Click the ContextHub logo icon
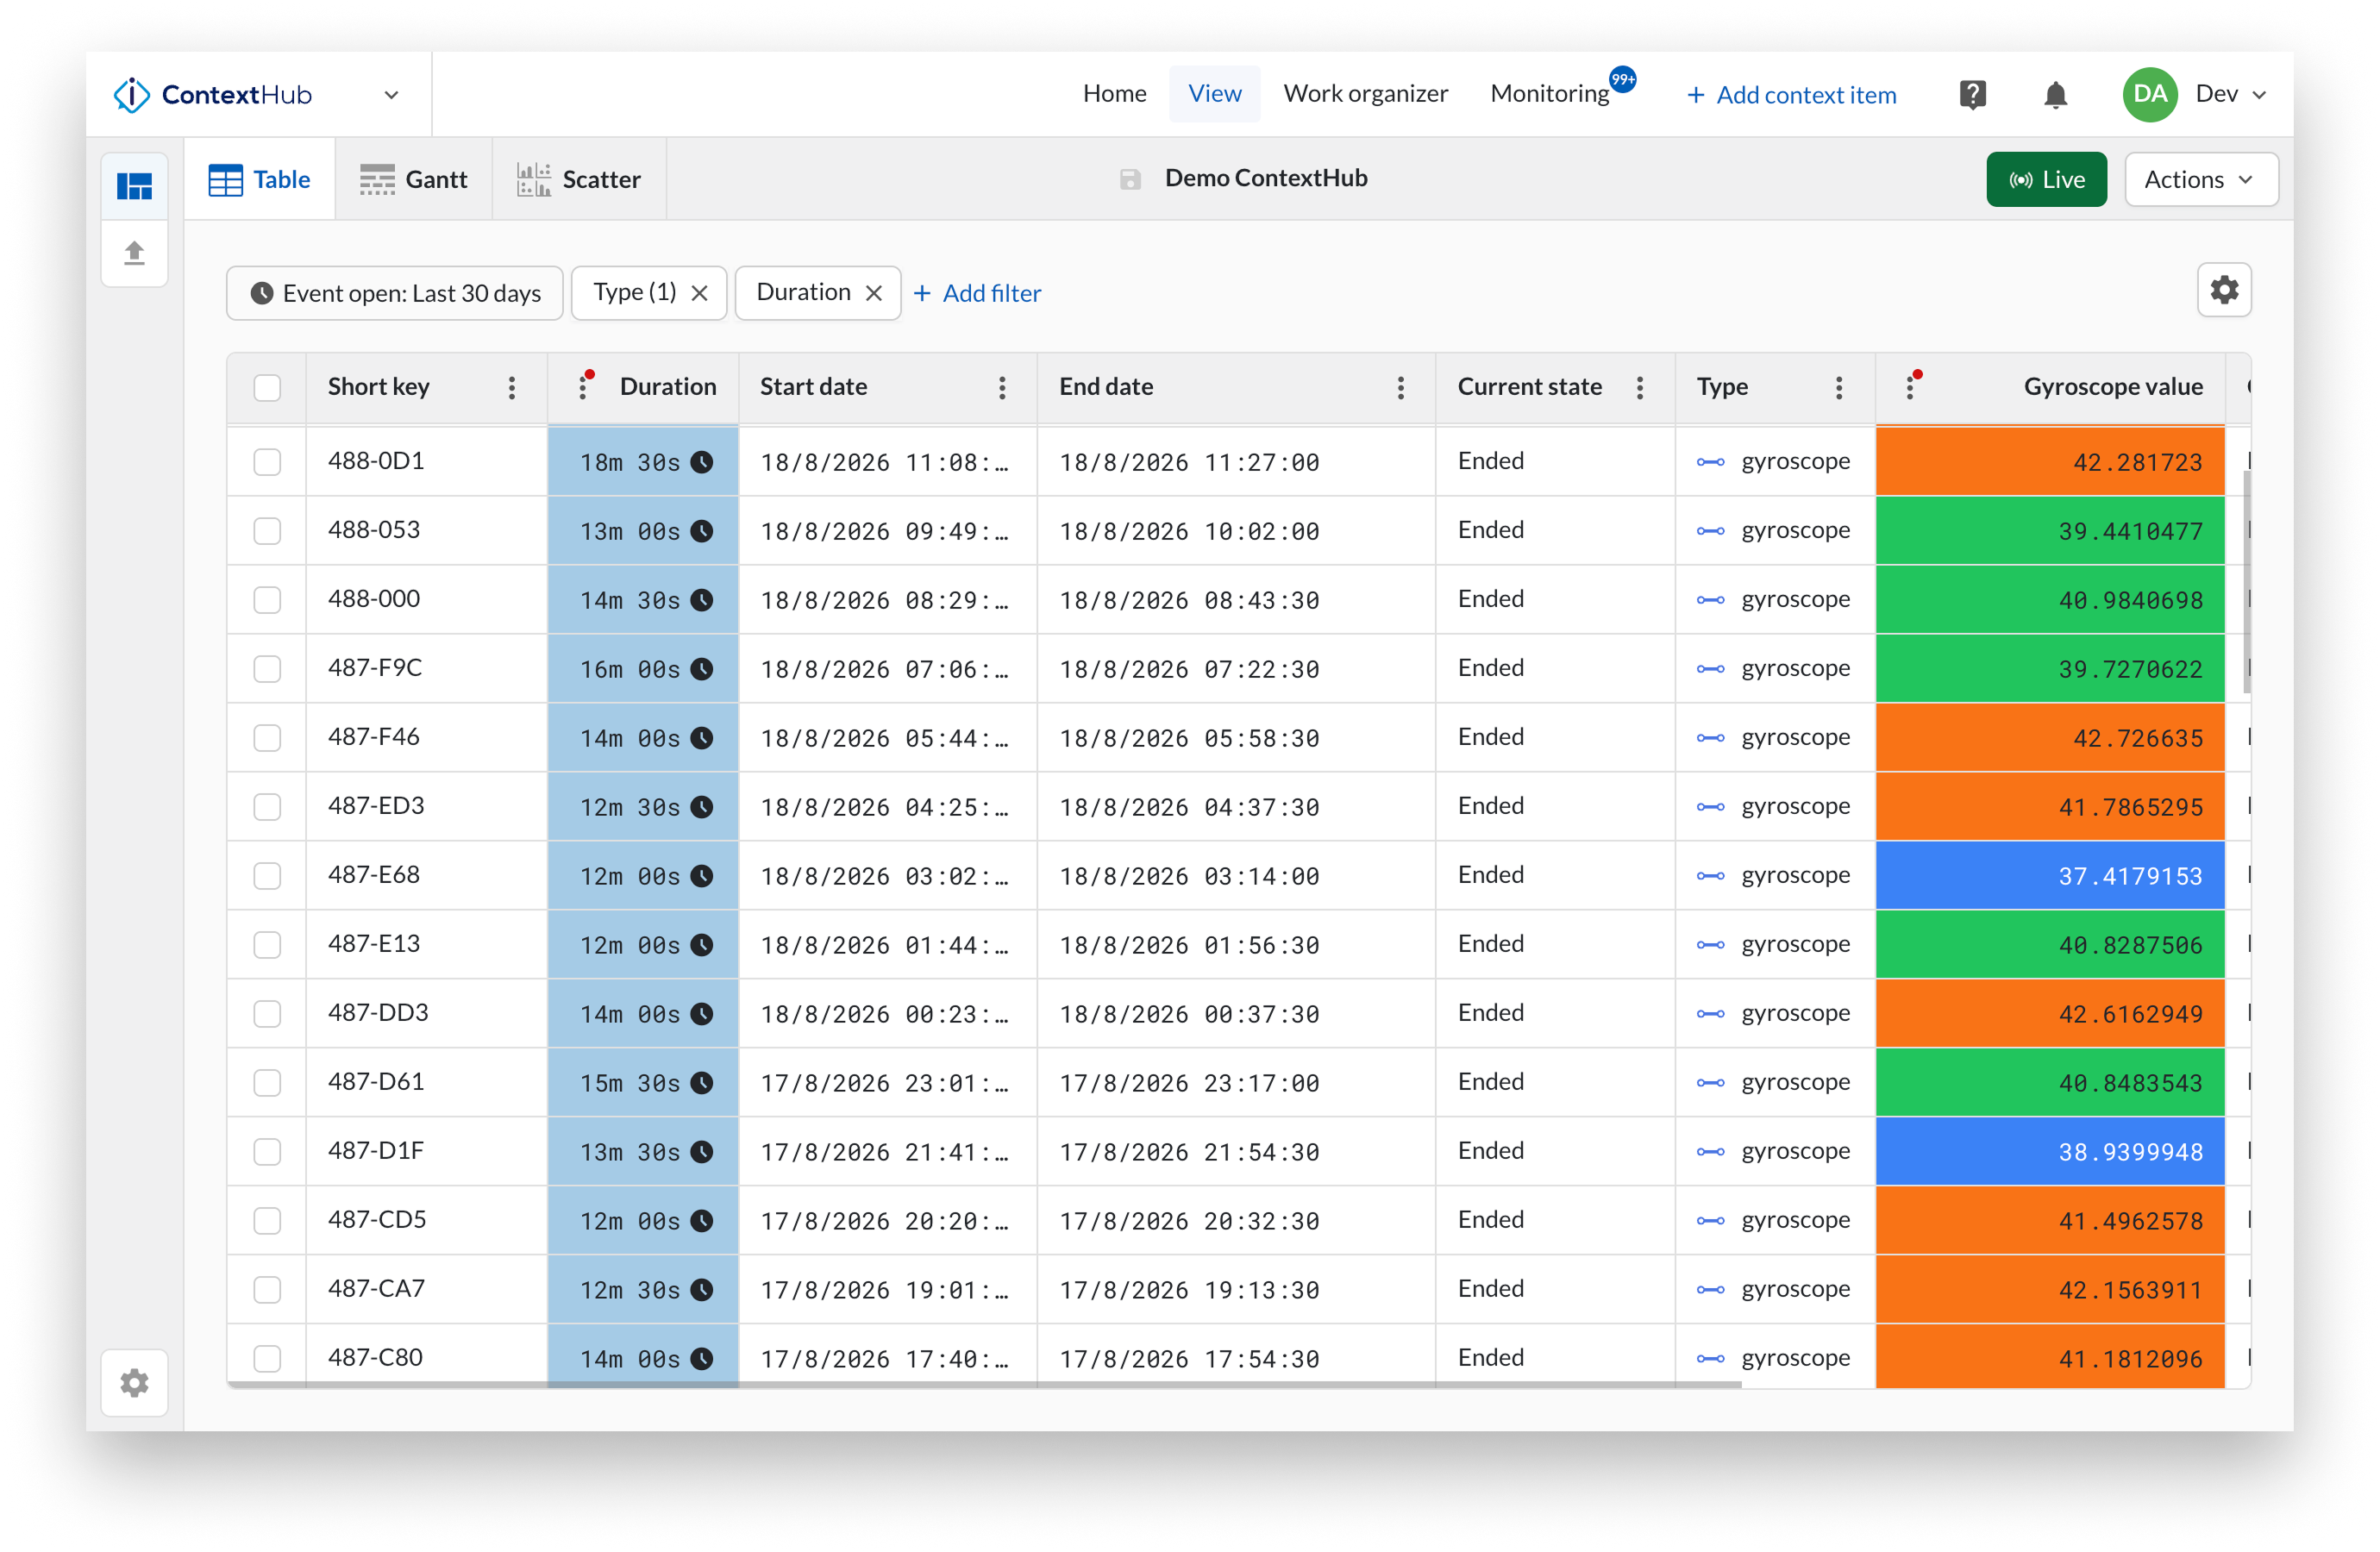 point(131,95)
